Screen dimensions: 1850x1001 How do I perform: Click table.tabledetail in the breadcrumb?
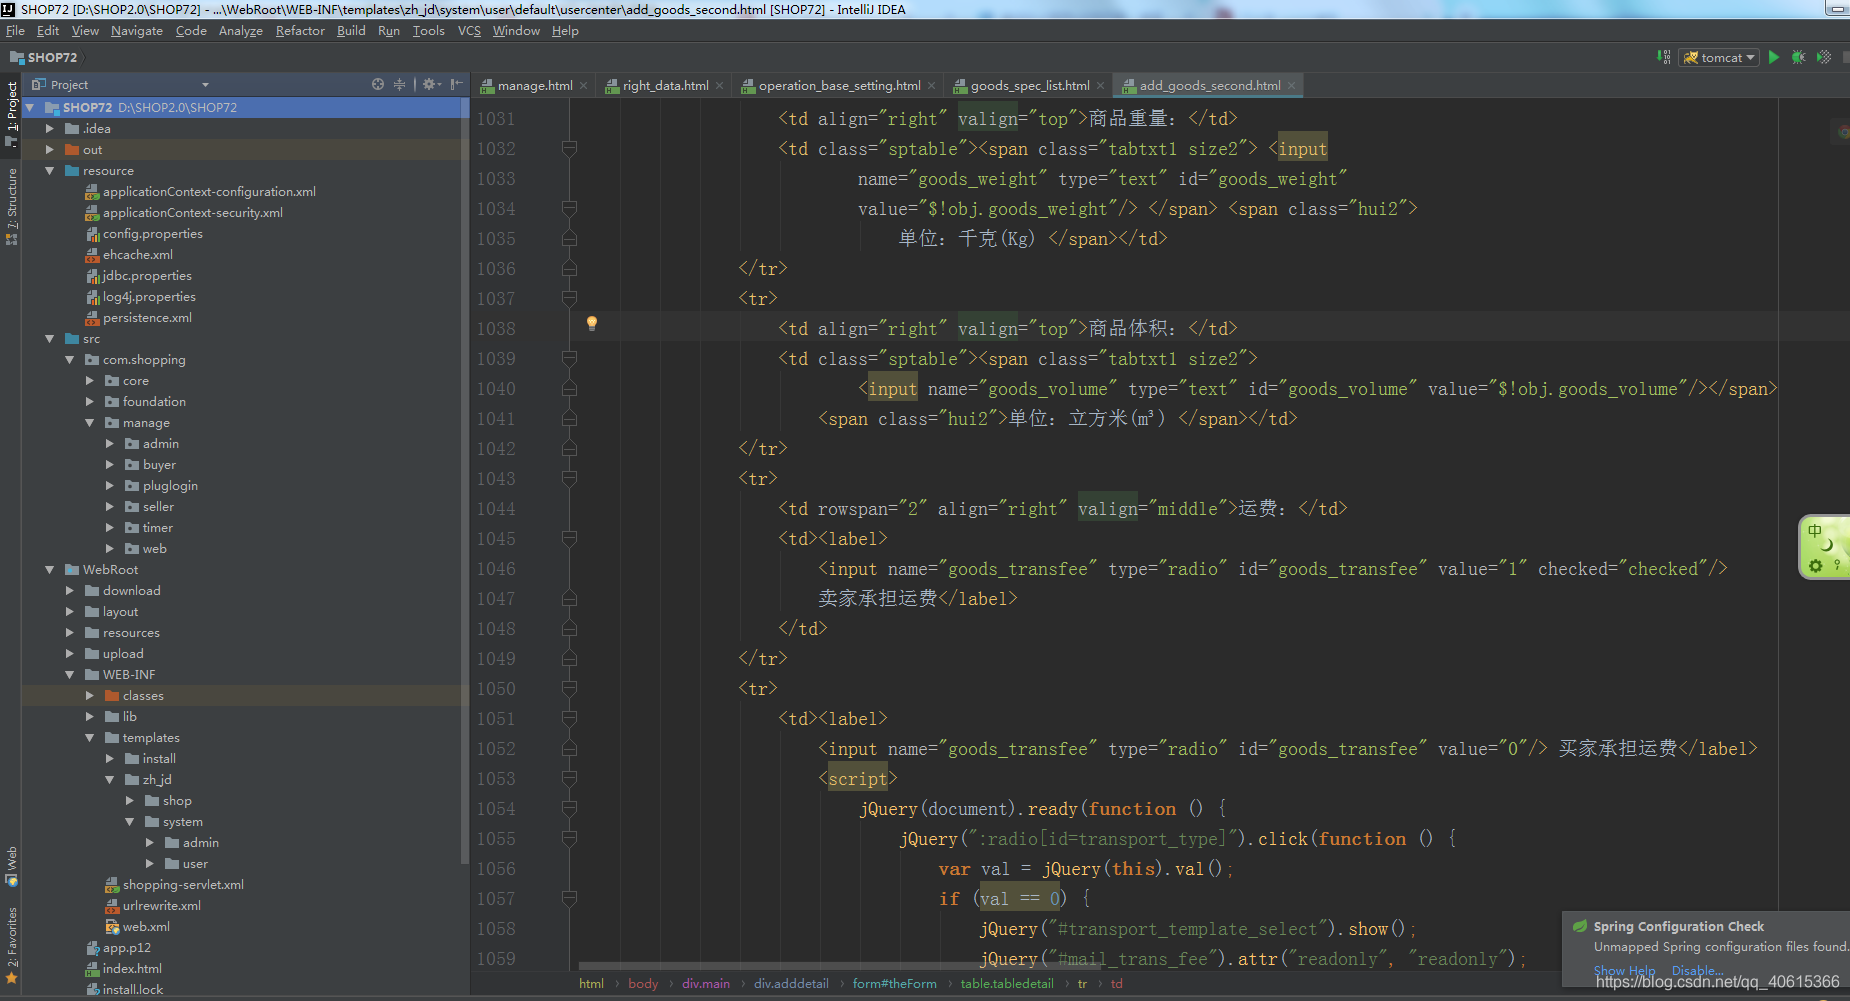pos(1007,984)
